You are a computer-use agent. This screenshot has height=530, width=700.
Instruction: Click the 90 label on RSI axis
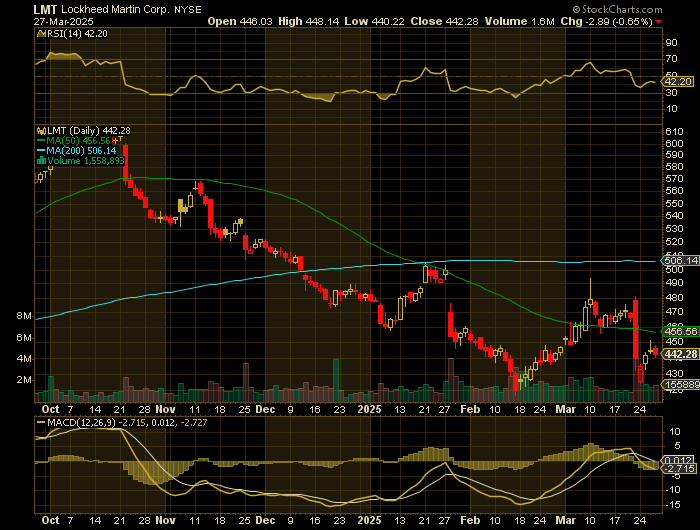(671, 43)
